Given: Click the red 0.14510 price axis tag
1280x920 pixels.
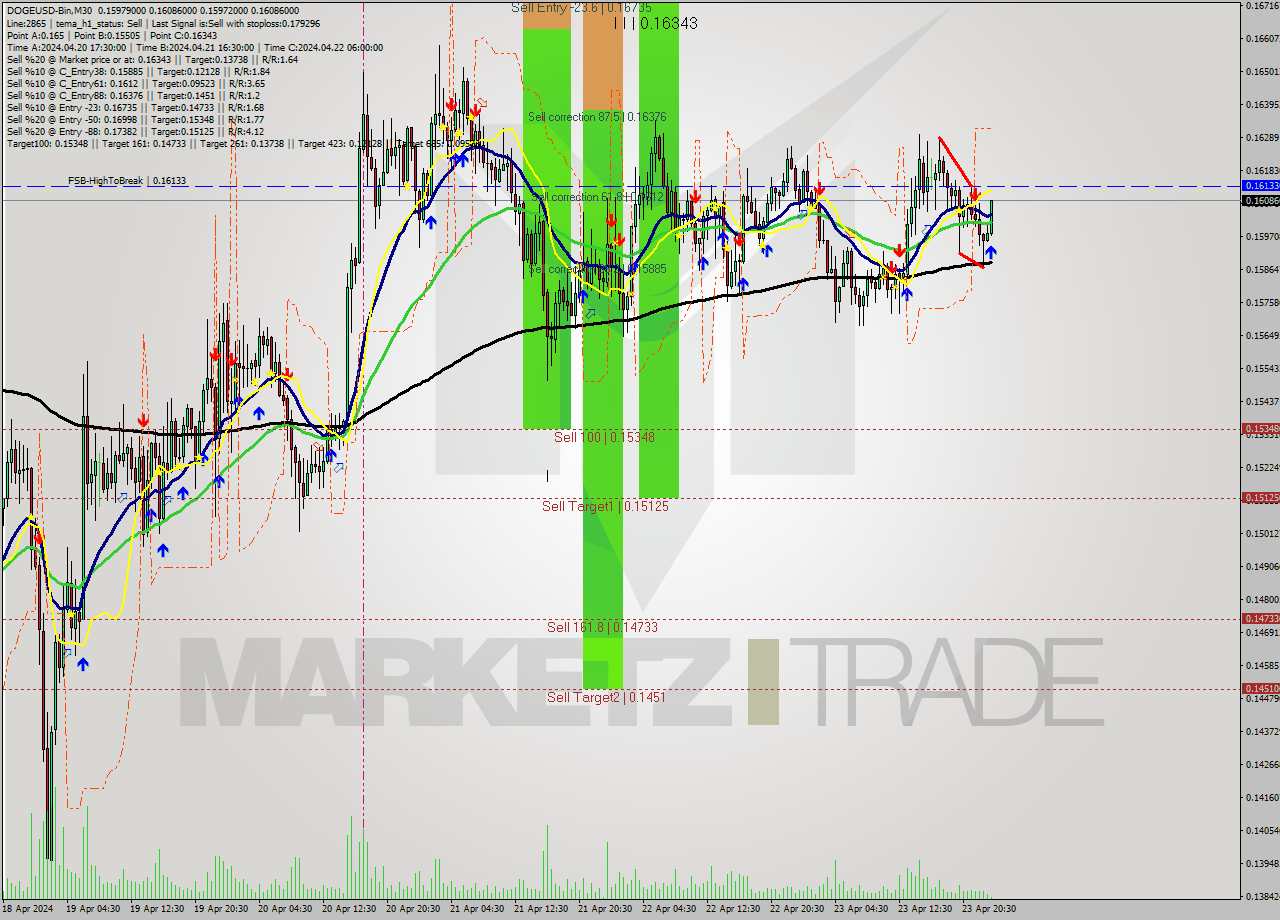Looking at the screenshot, I should pyautogui.click(x=1260, y=688).
